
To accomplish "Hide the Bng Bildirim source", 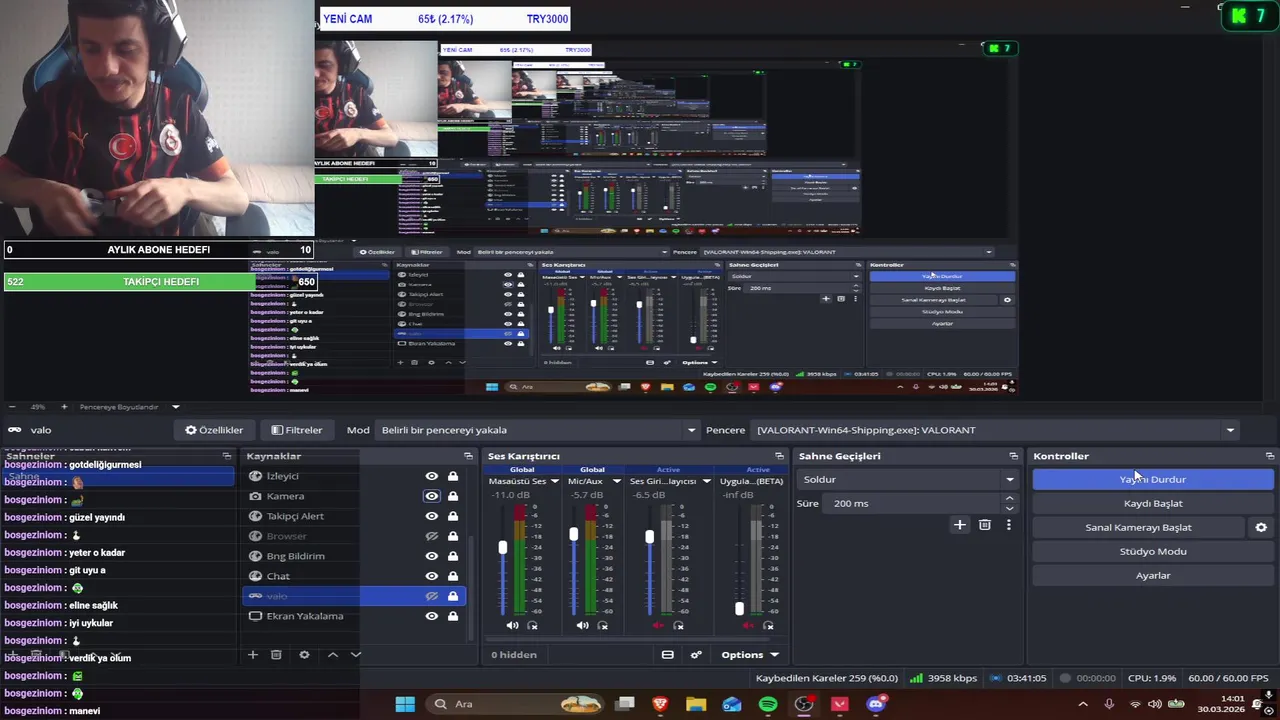I will coord(431,556).
